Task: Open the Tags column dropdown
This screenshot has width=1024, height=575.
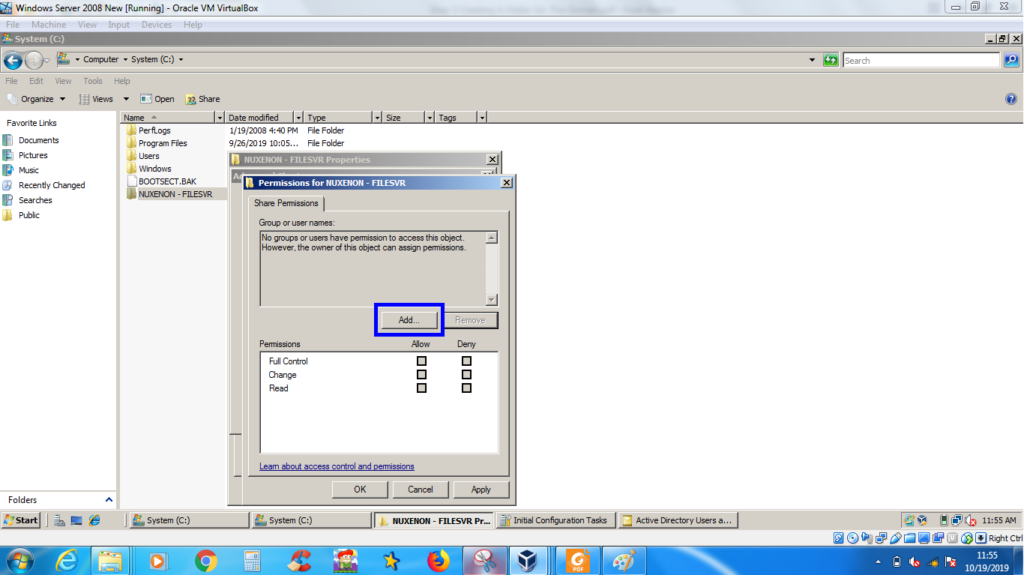Action: 482,118
